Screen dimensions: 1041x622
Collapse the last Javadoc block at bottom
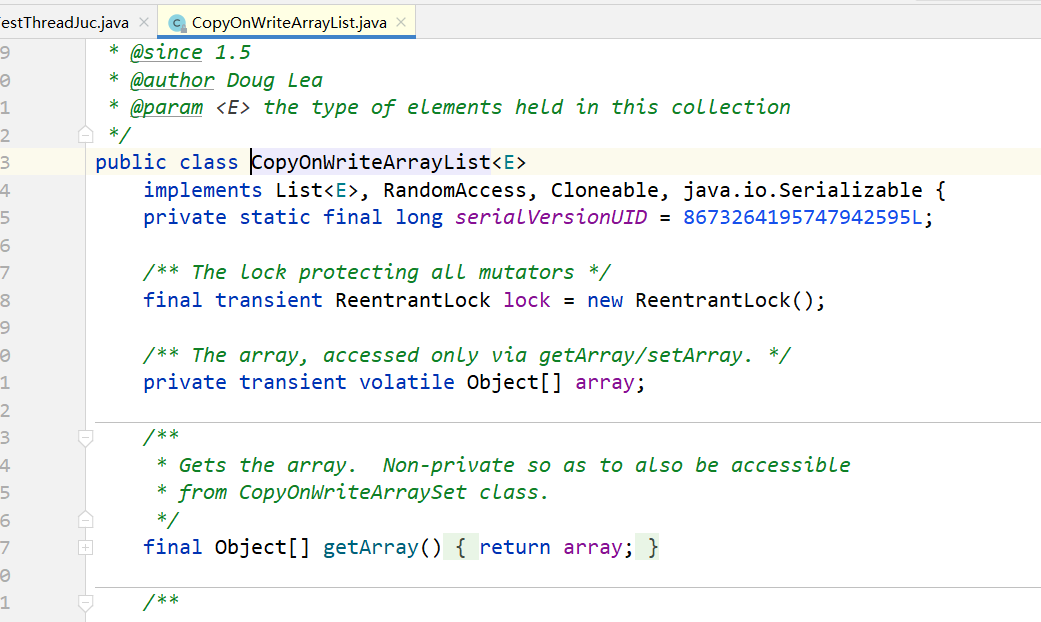click(85, 602)
